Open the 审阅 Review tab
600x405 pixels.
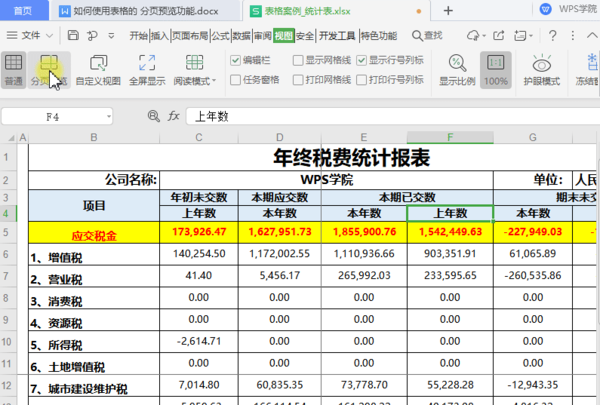[x=262, y=36]
